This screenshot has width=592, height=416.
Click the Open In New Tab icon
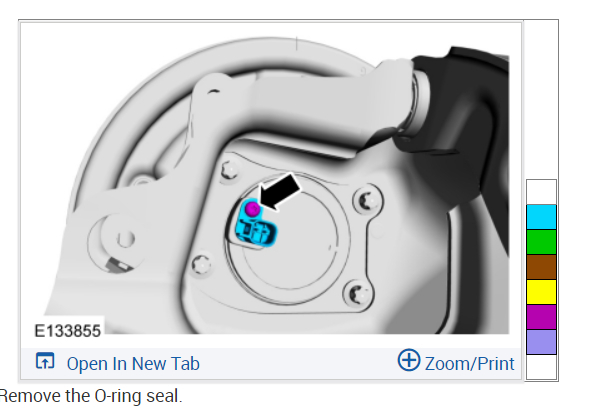[x=45, y=361]
